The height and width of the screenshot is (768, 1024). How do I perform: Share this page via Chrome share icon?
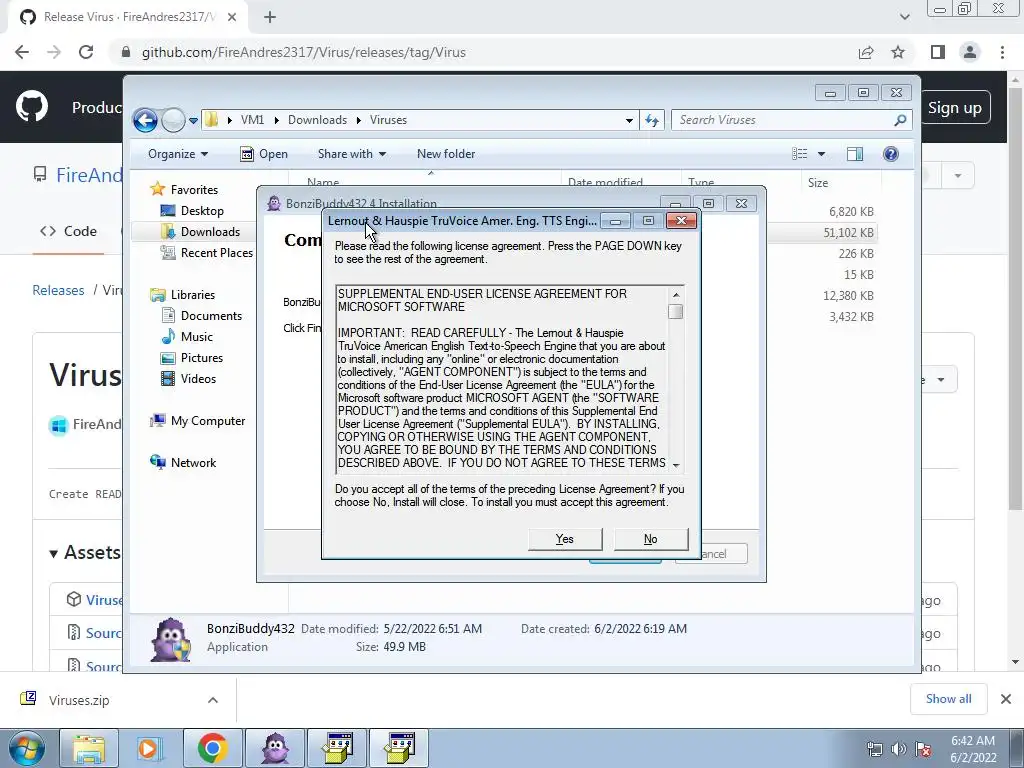coord(866,52)
